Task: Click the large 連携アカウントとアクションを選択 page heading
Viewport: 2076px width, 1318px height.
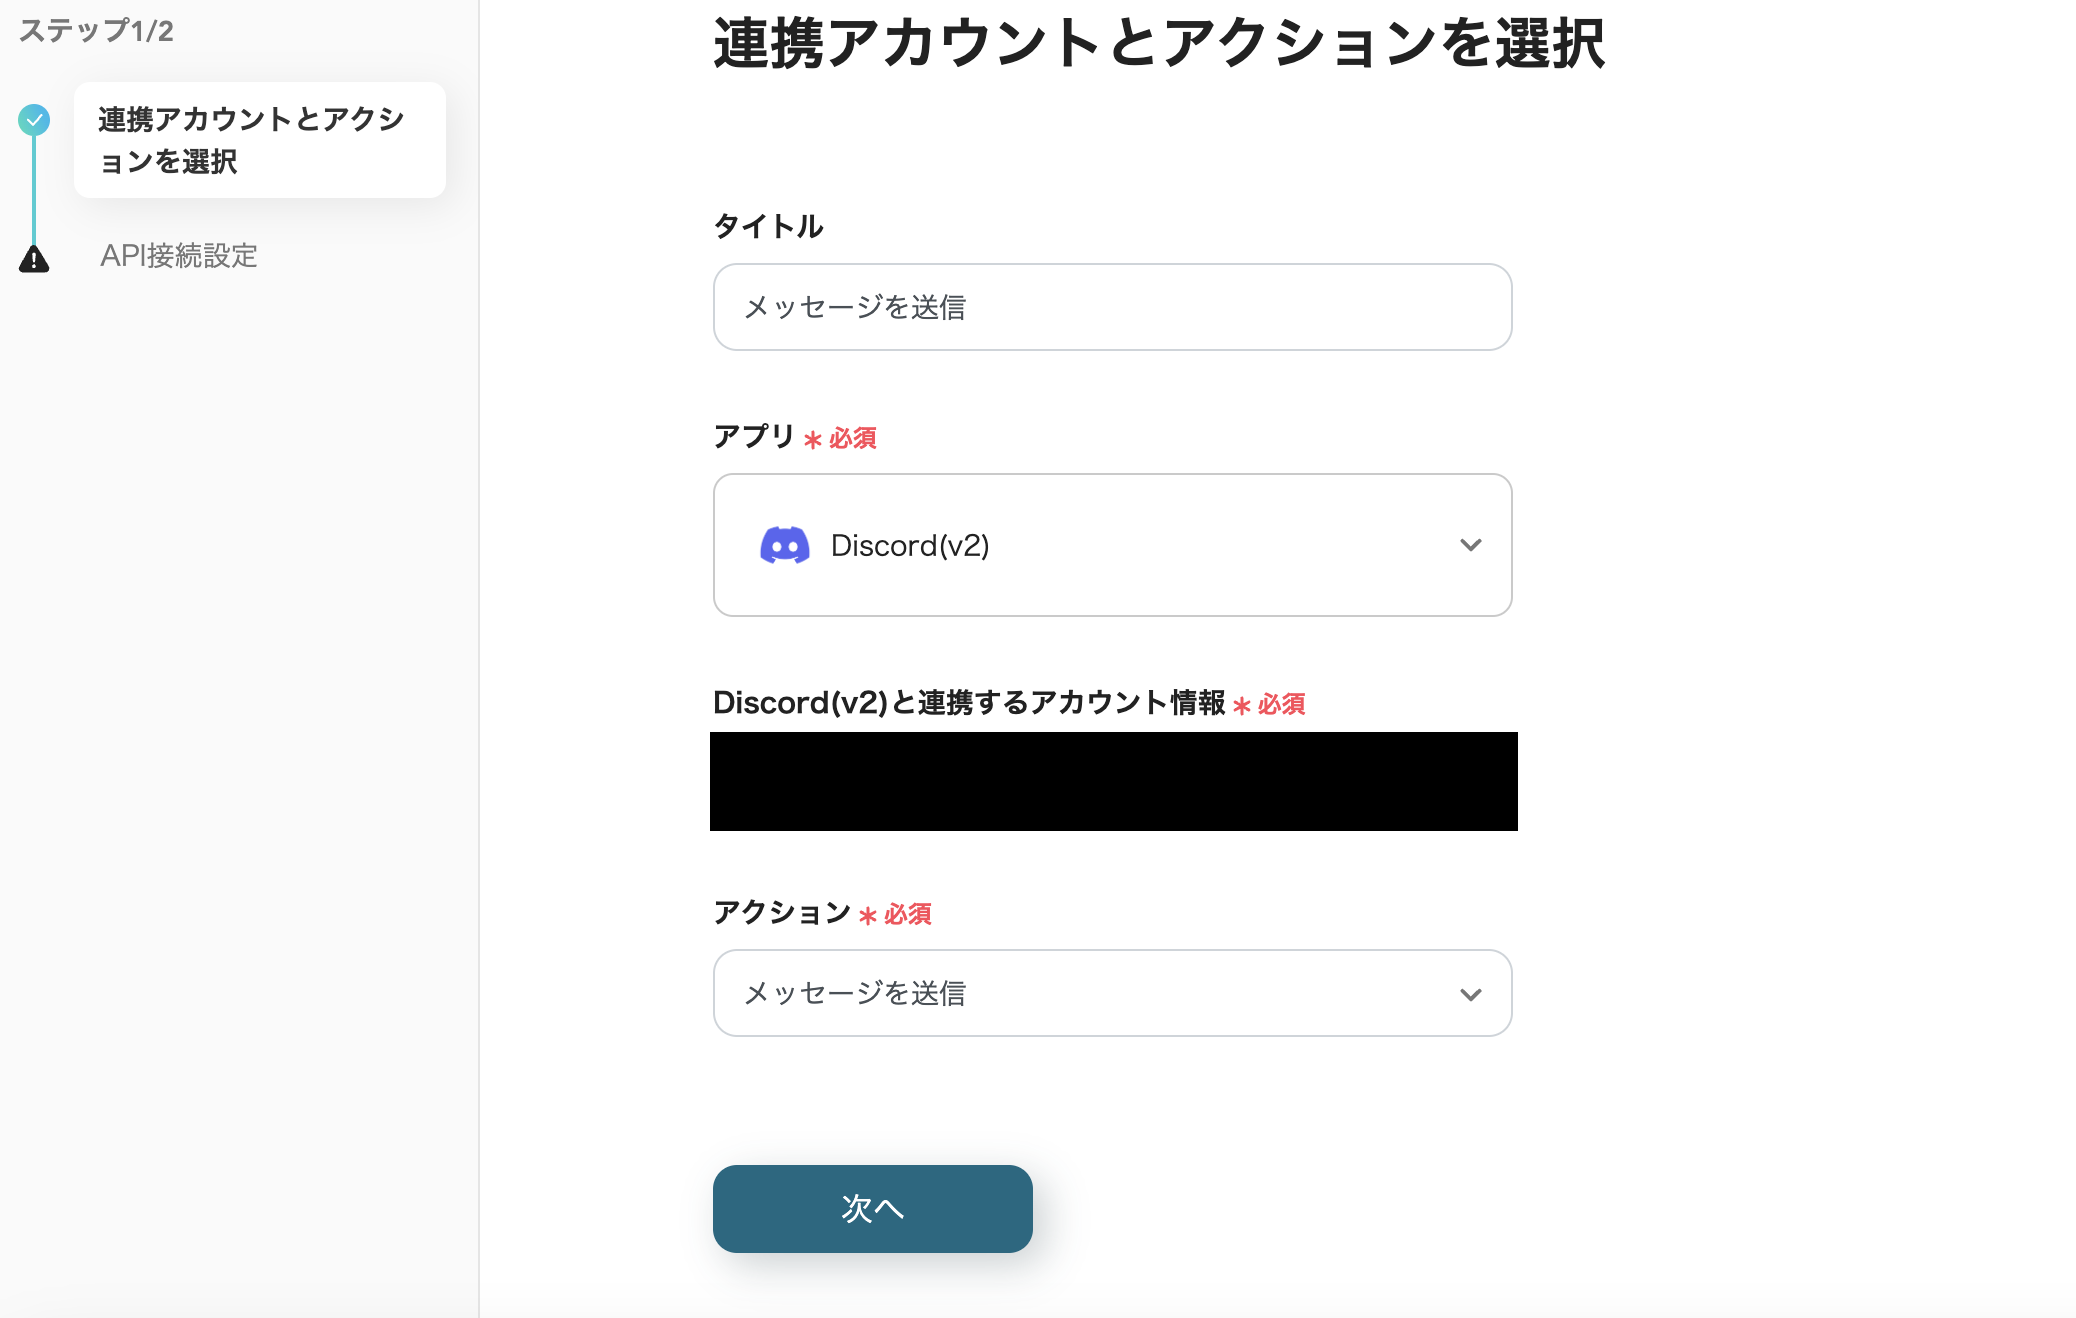Action: tap(1159, 44)
